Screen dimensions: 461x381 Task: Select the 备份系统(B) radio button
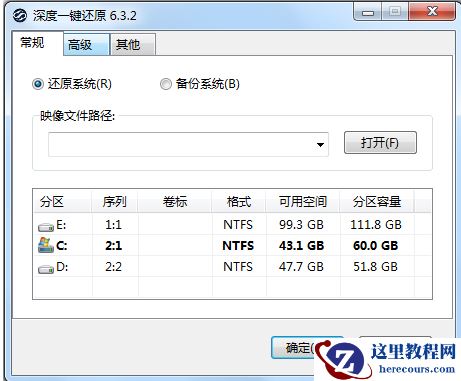[166, 84]
